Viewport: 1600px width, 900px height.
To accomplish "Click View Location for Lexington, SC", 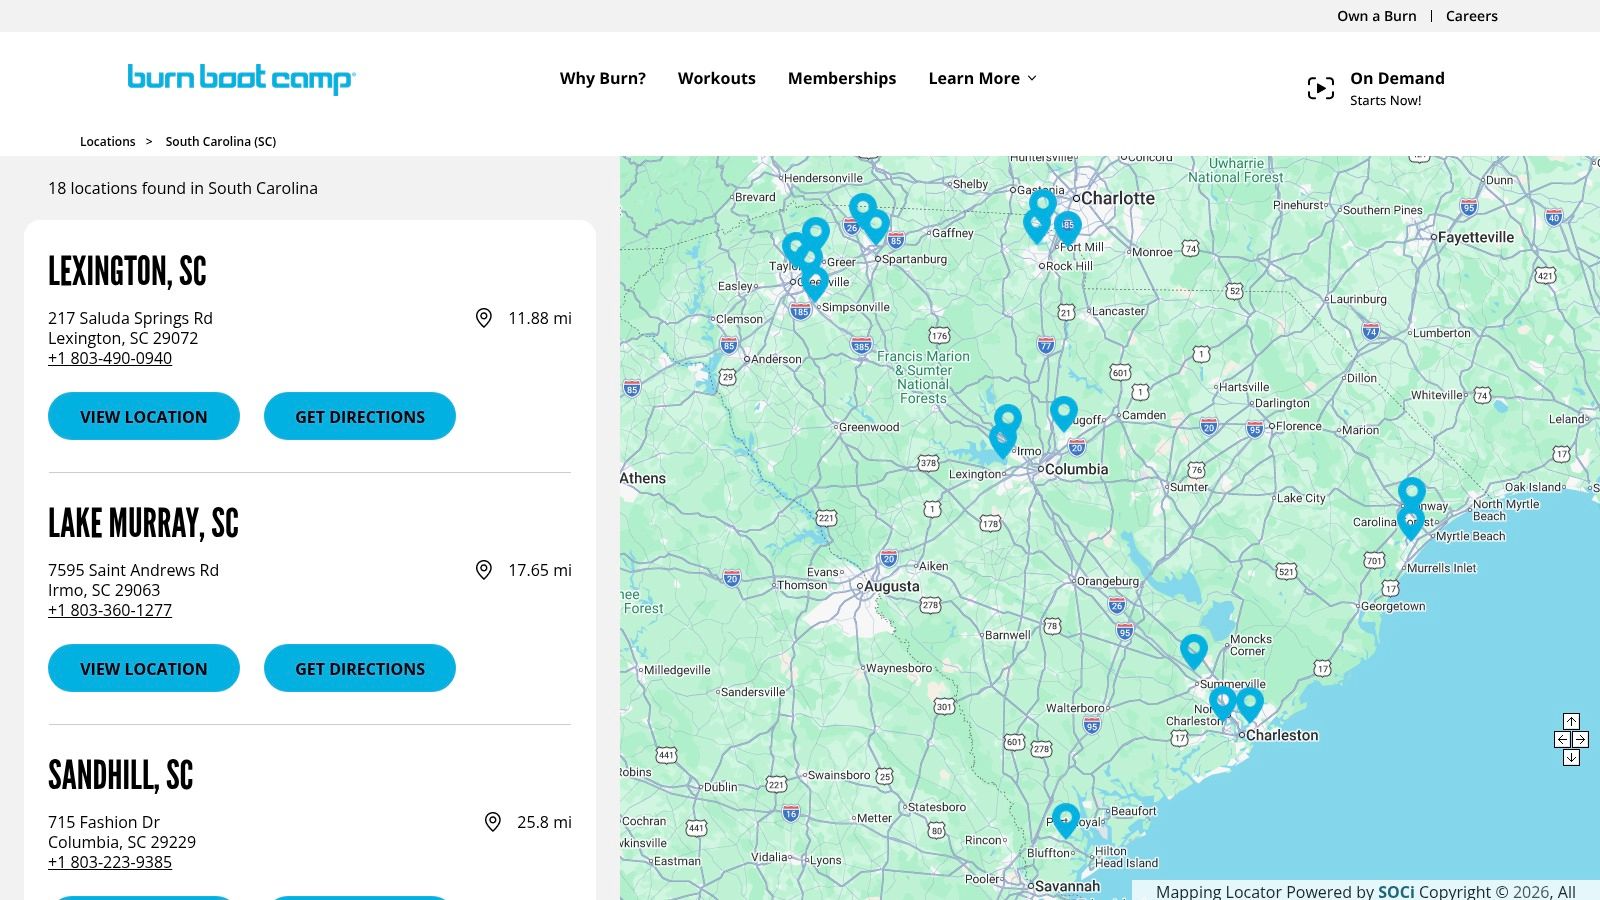I will tap(143, 416).
